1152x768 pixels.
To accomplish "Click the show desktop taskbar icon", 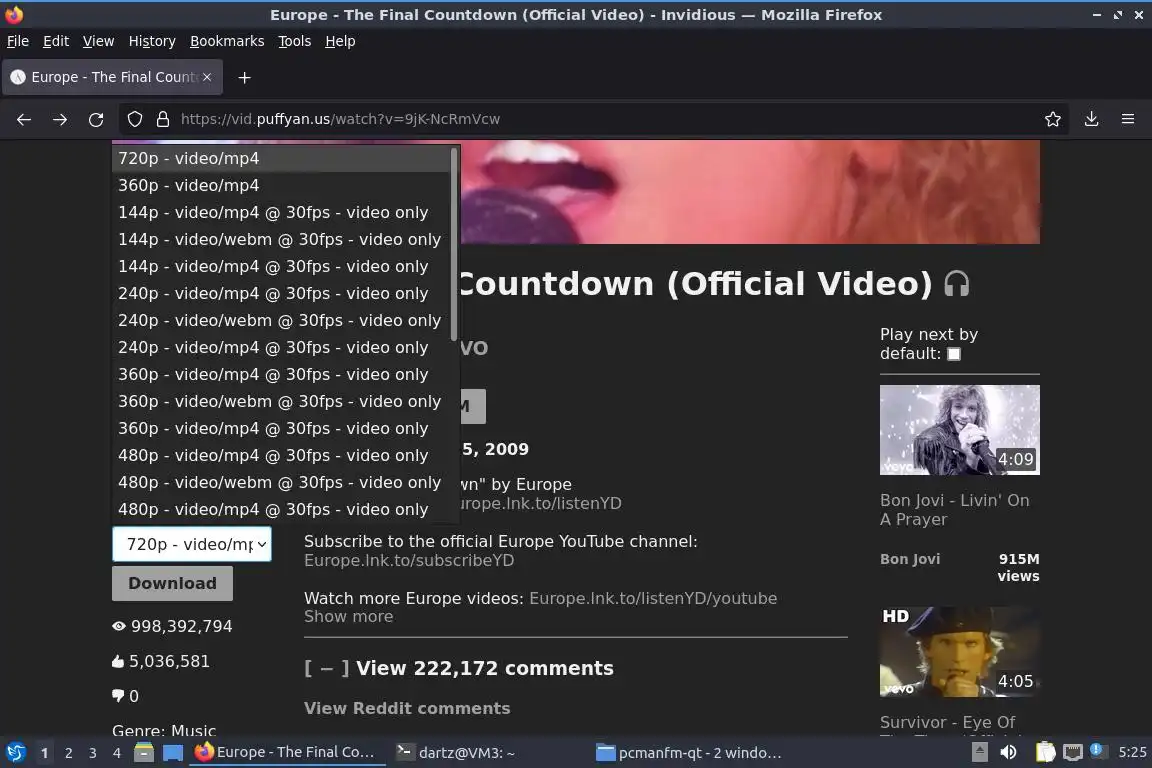I will (173, 753).
